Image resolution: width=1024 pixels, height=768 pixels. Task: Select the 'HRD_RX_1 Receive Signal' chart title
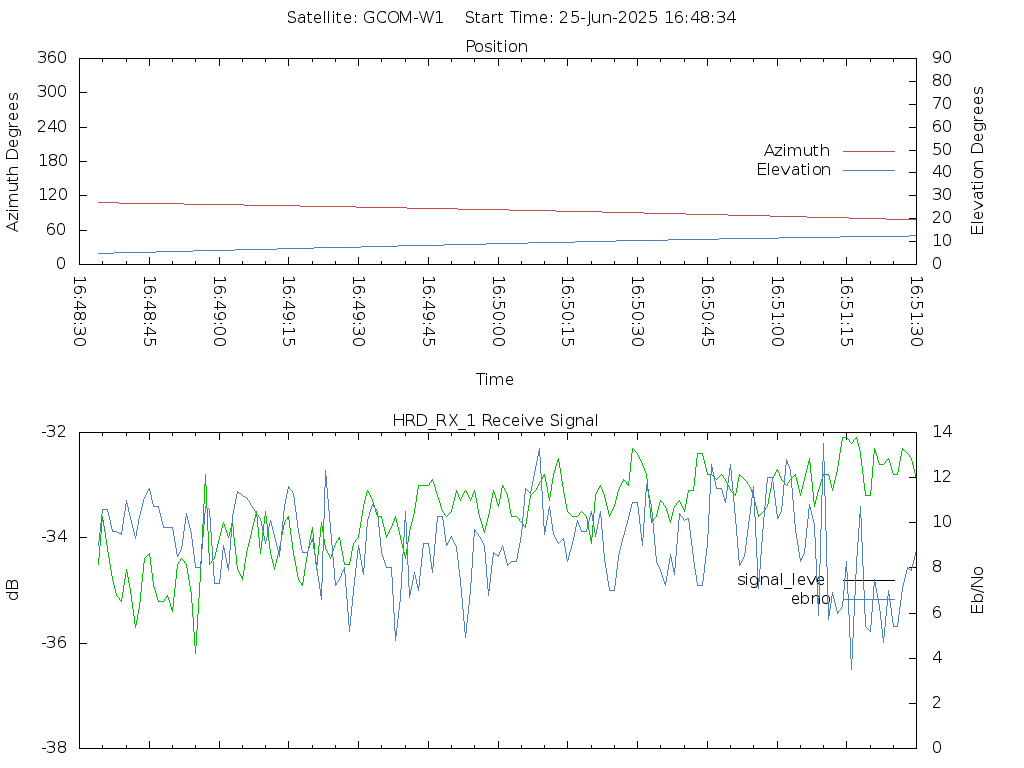tap(495, 421)
